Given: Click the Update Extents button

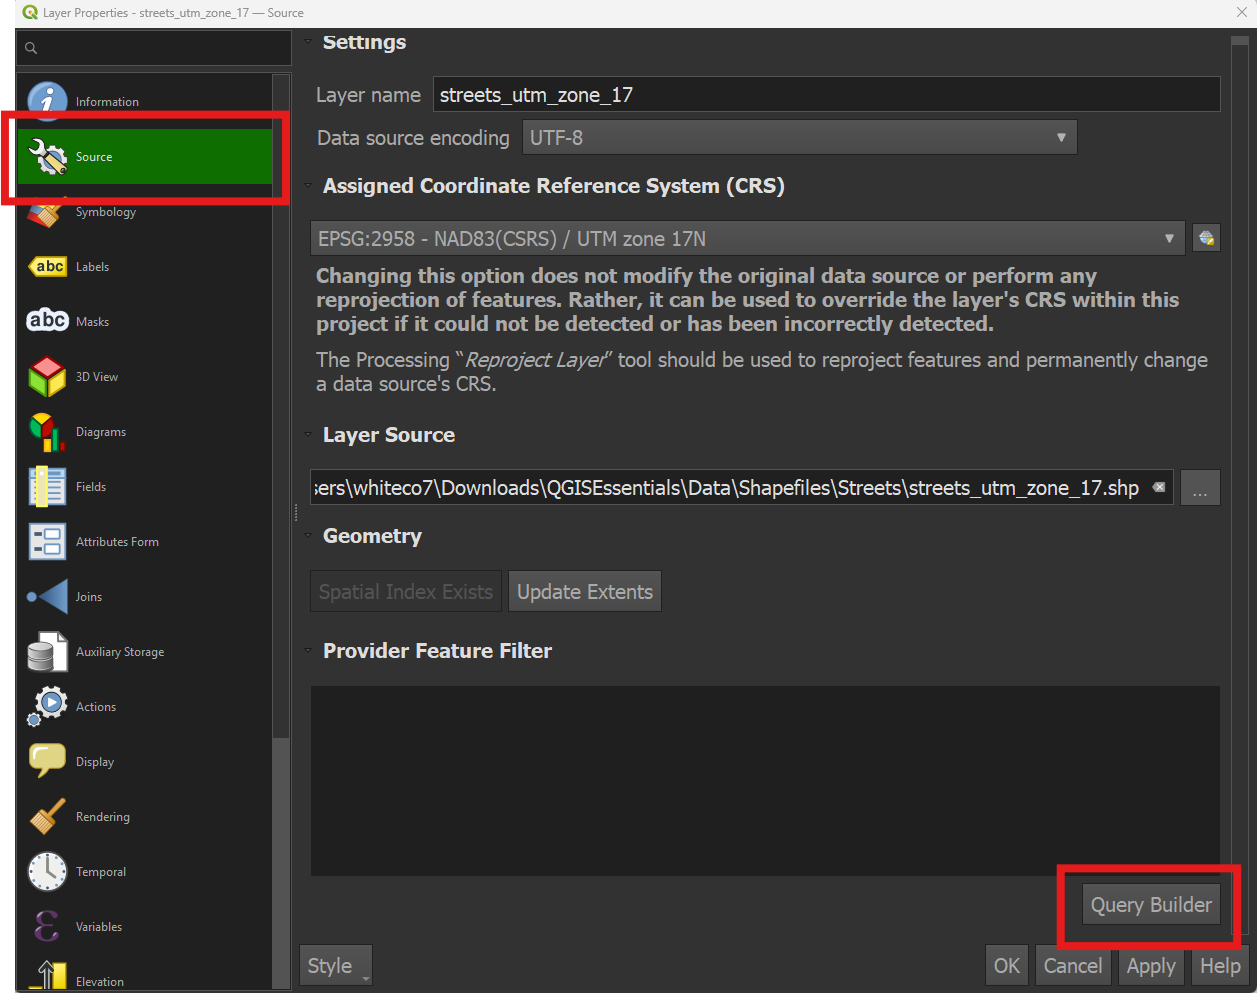Looking at the screenshot, I should tap(585, 592).
